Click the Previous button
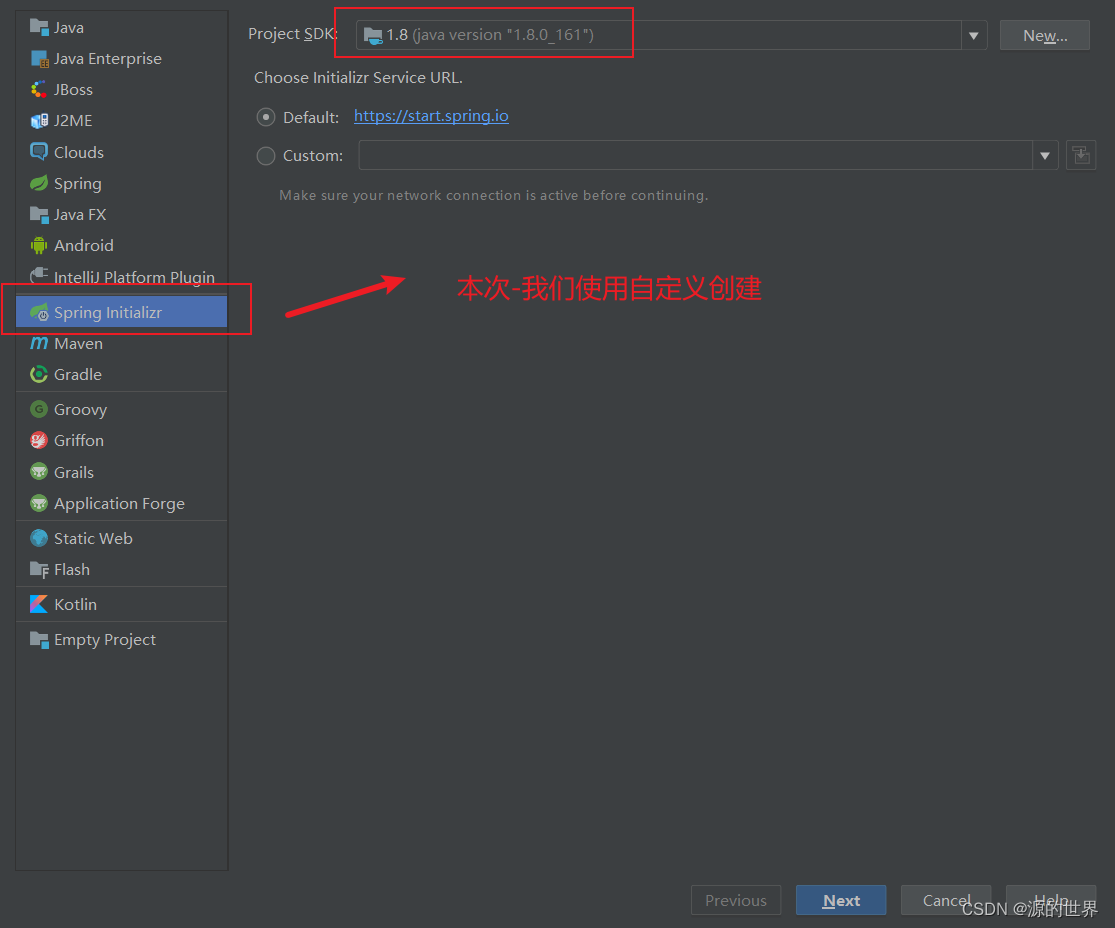Viewport: 1115px width, 928px height. pyautogui.click(x=736, y=900)
